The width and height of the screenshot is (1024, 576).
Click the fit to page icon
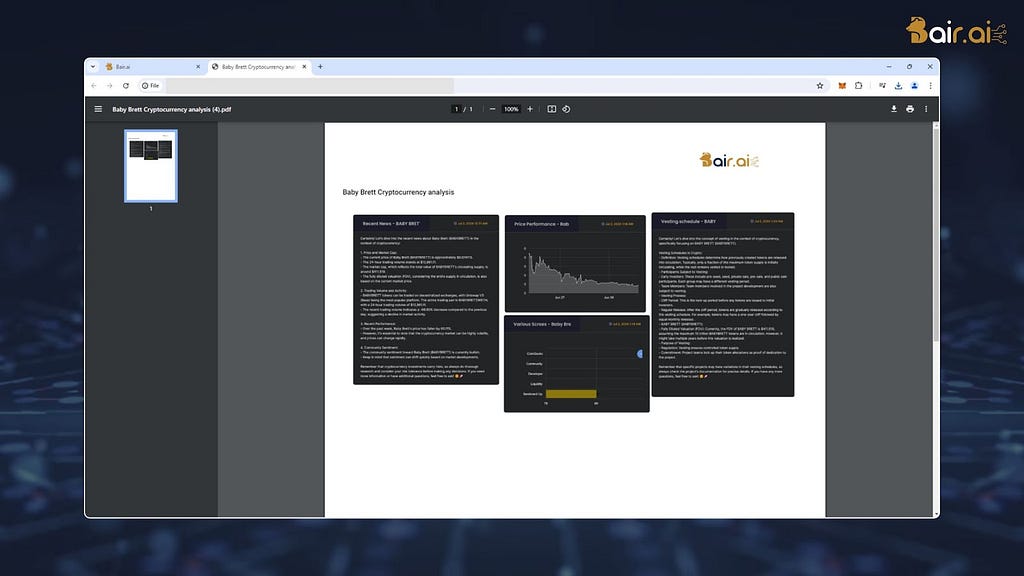(x=552, y=109)
